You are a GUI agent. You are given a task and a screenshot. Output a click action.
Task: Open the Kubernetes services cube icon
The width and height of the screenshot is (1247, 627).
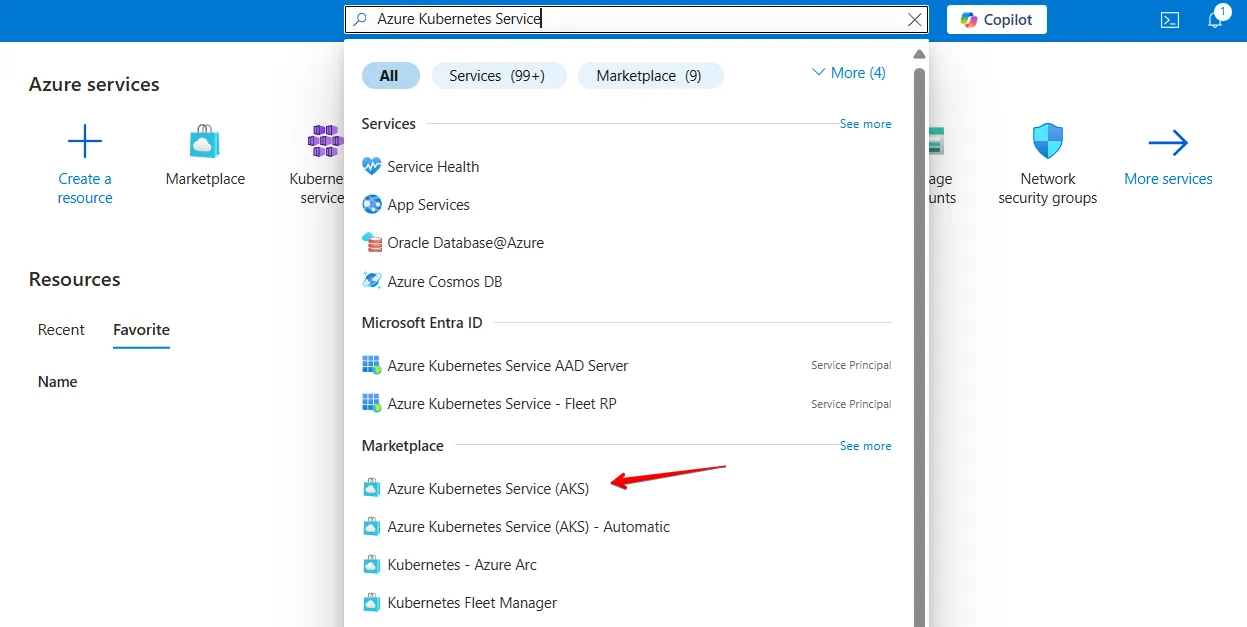(x=326, y=142)
